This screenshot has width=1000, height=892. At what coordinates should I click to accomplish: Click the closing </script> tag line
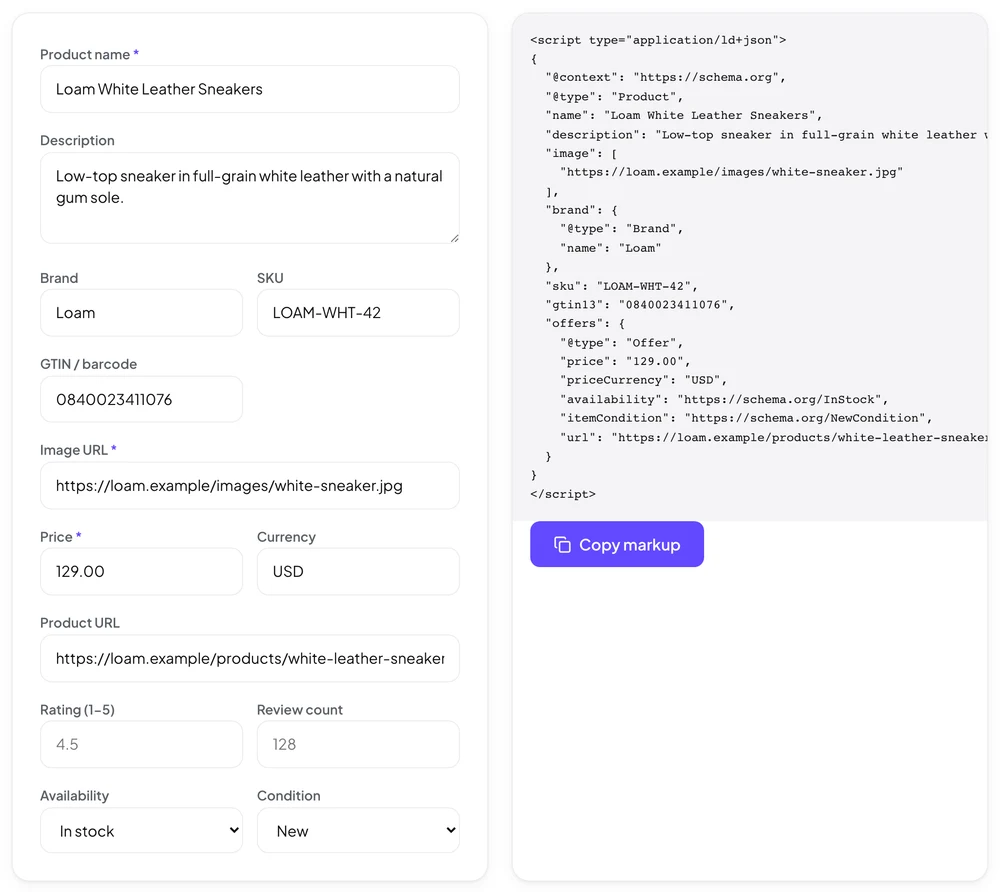pyautogui.click(x=562, y=494)
